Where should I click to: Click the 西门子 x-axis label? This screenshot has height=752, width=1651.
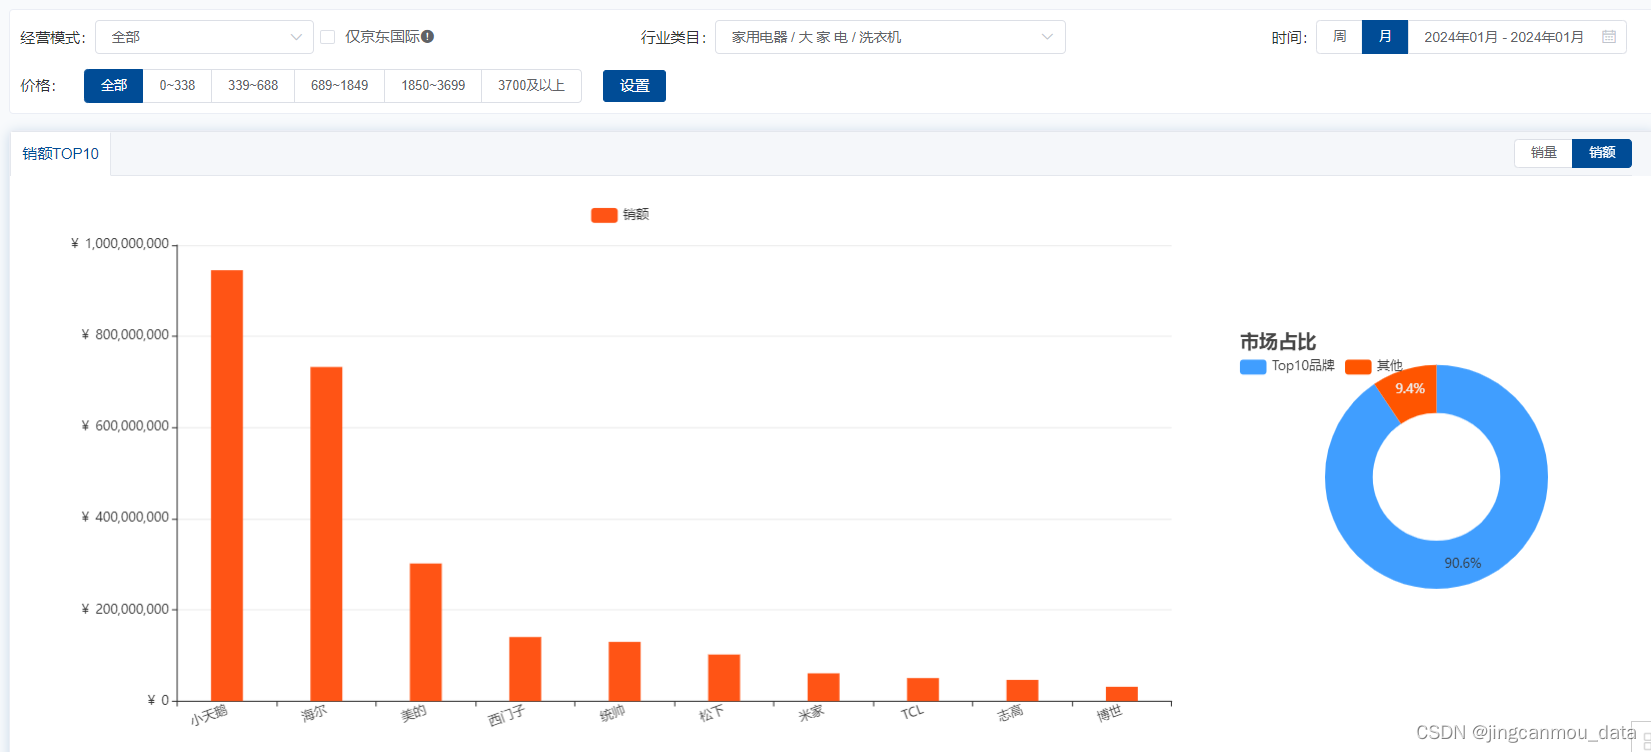(506, 716)
